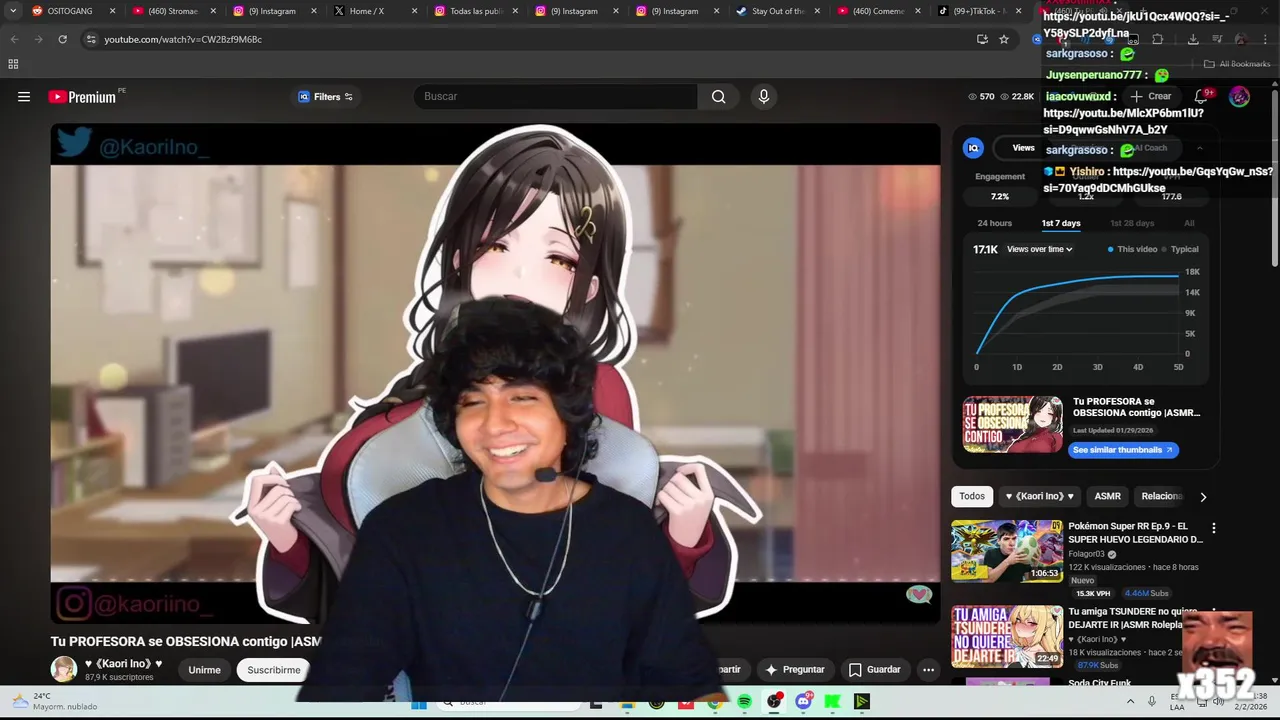This screenshot has width=1280, height=720.
Task: Click the magnifier search button
Action: point(718,96)
